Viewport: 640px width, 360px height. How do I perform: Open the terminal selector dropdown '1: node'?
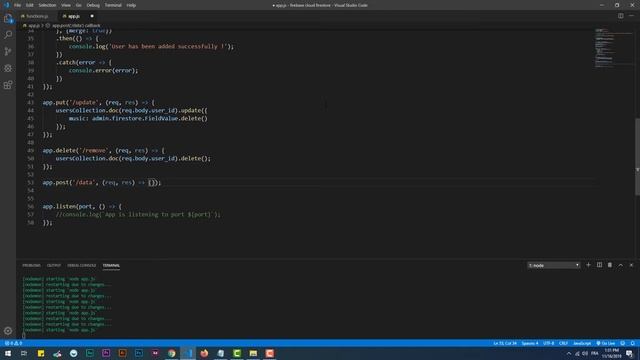pyautogui.click(x=553, y=265)
